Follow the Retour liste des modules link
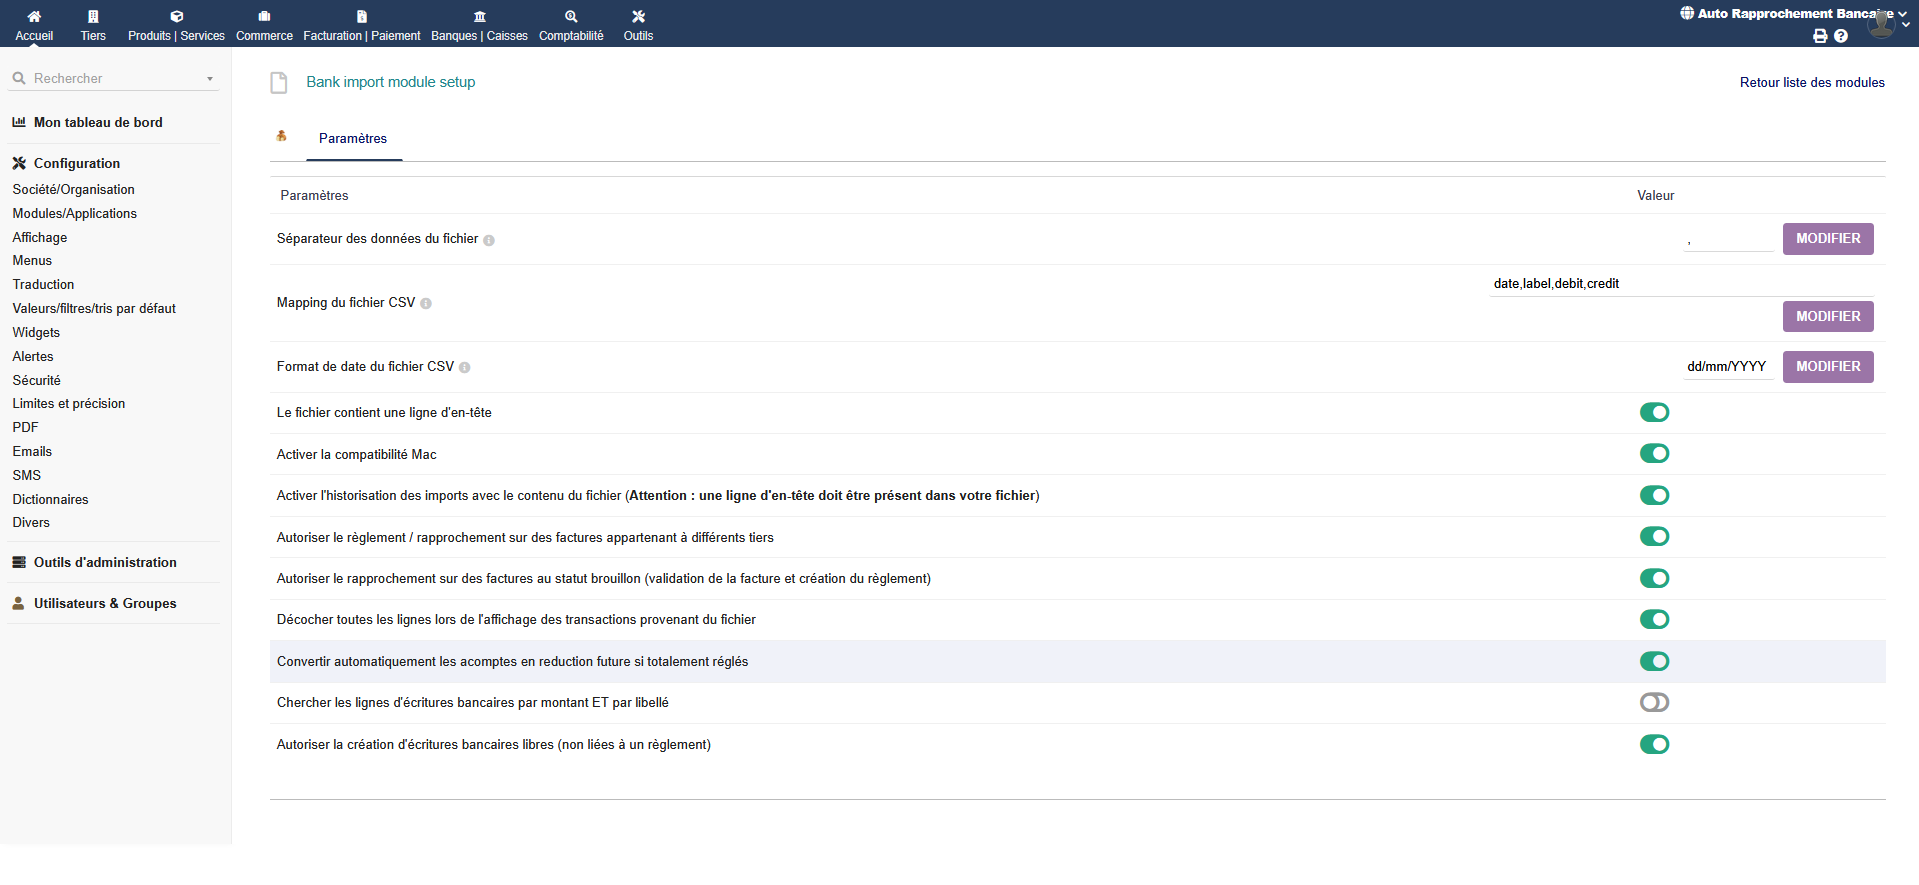Viewport: 1919px width, 885px height. pos(1811,83)
